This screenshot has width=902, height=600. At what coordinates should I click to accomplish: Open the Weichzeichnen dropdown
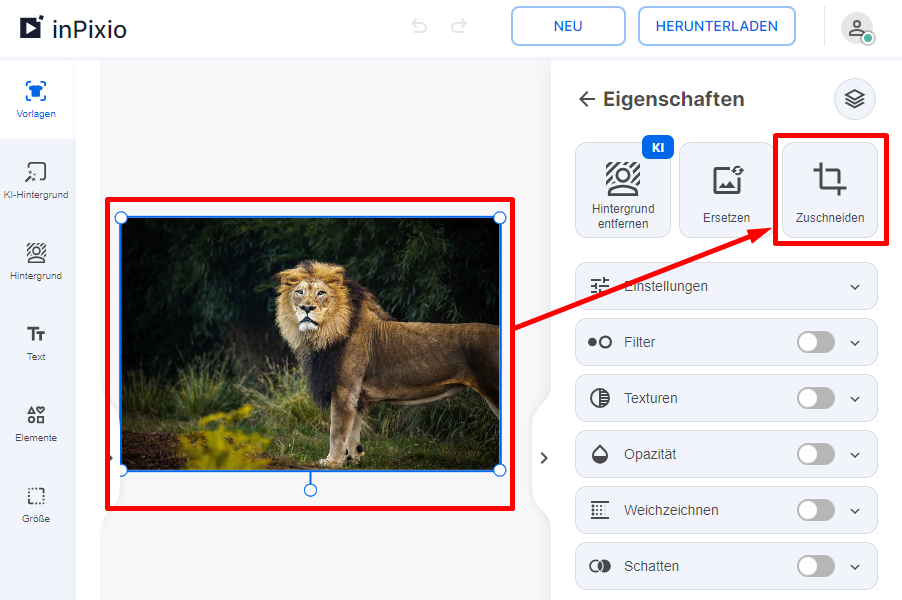click(853, 510)
